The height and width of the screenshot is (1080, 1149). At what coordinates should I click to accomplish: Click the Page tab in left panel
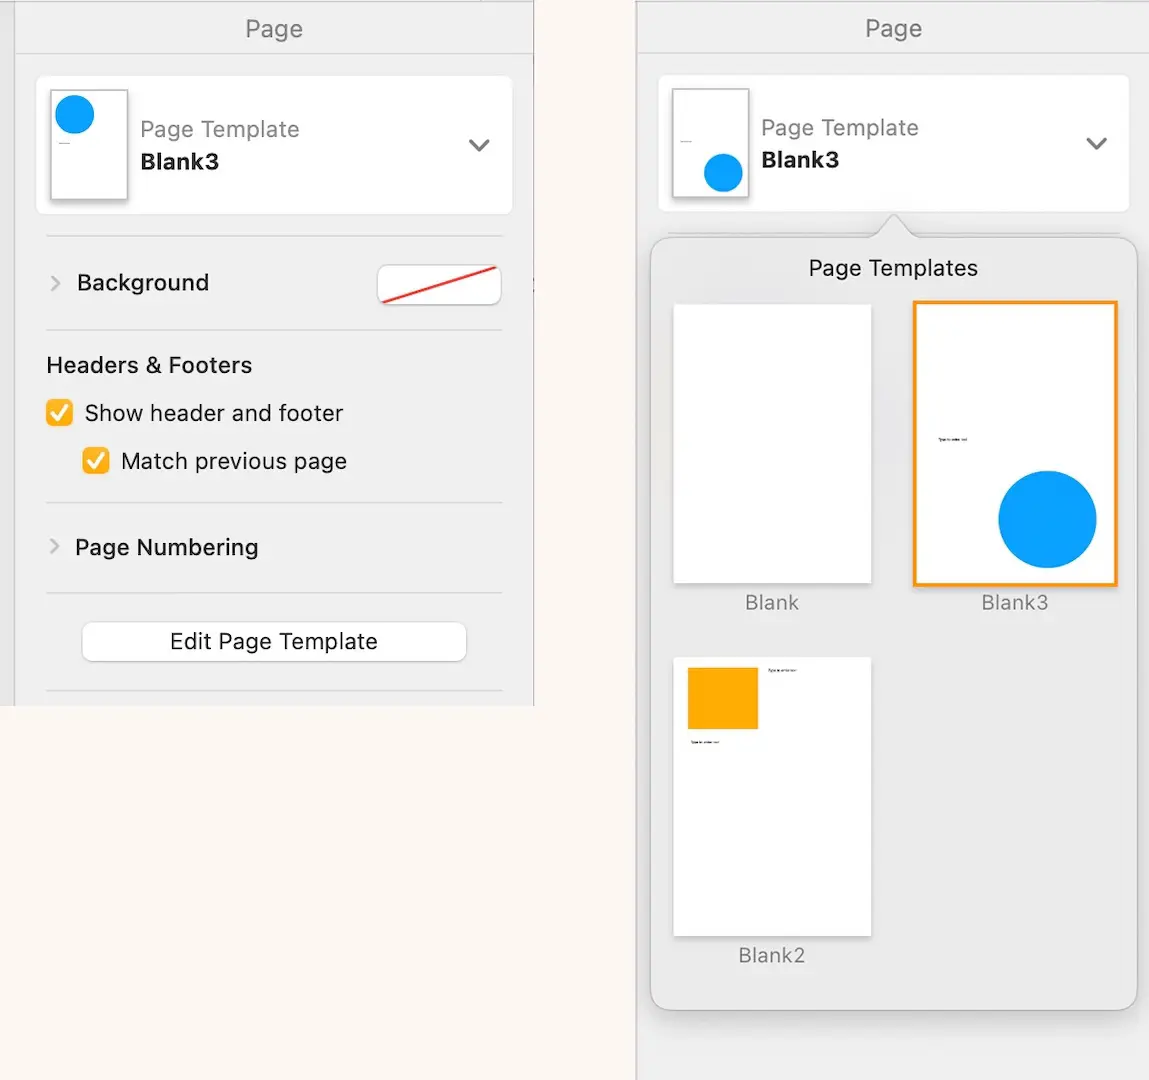[x=274, y=29]
